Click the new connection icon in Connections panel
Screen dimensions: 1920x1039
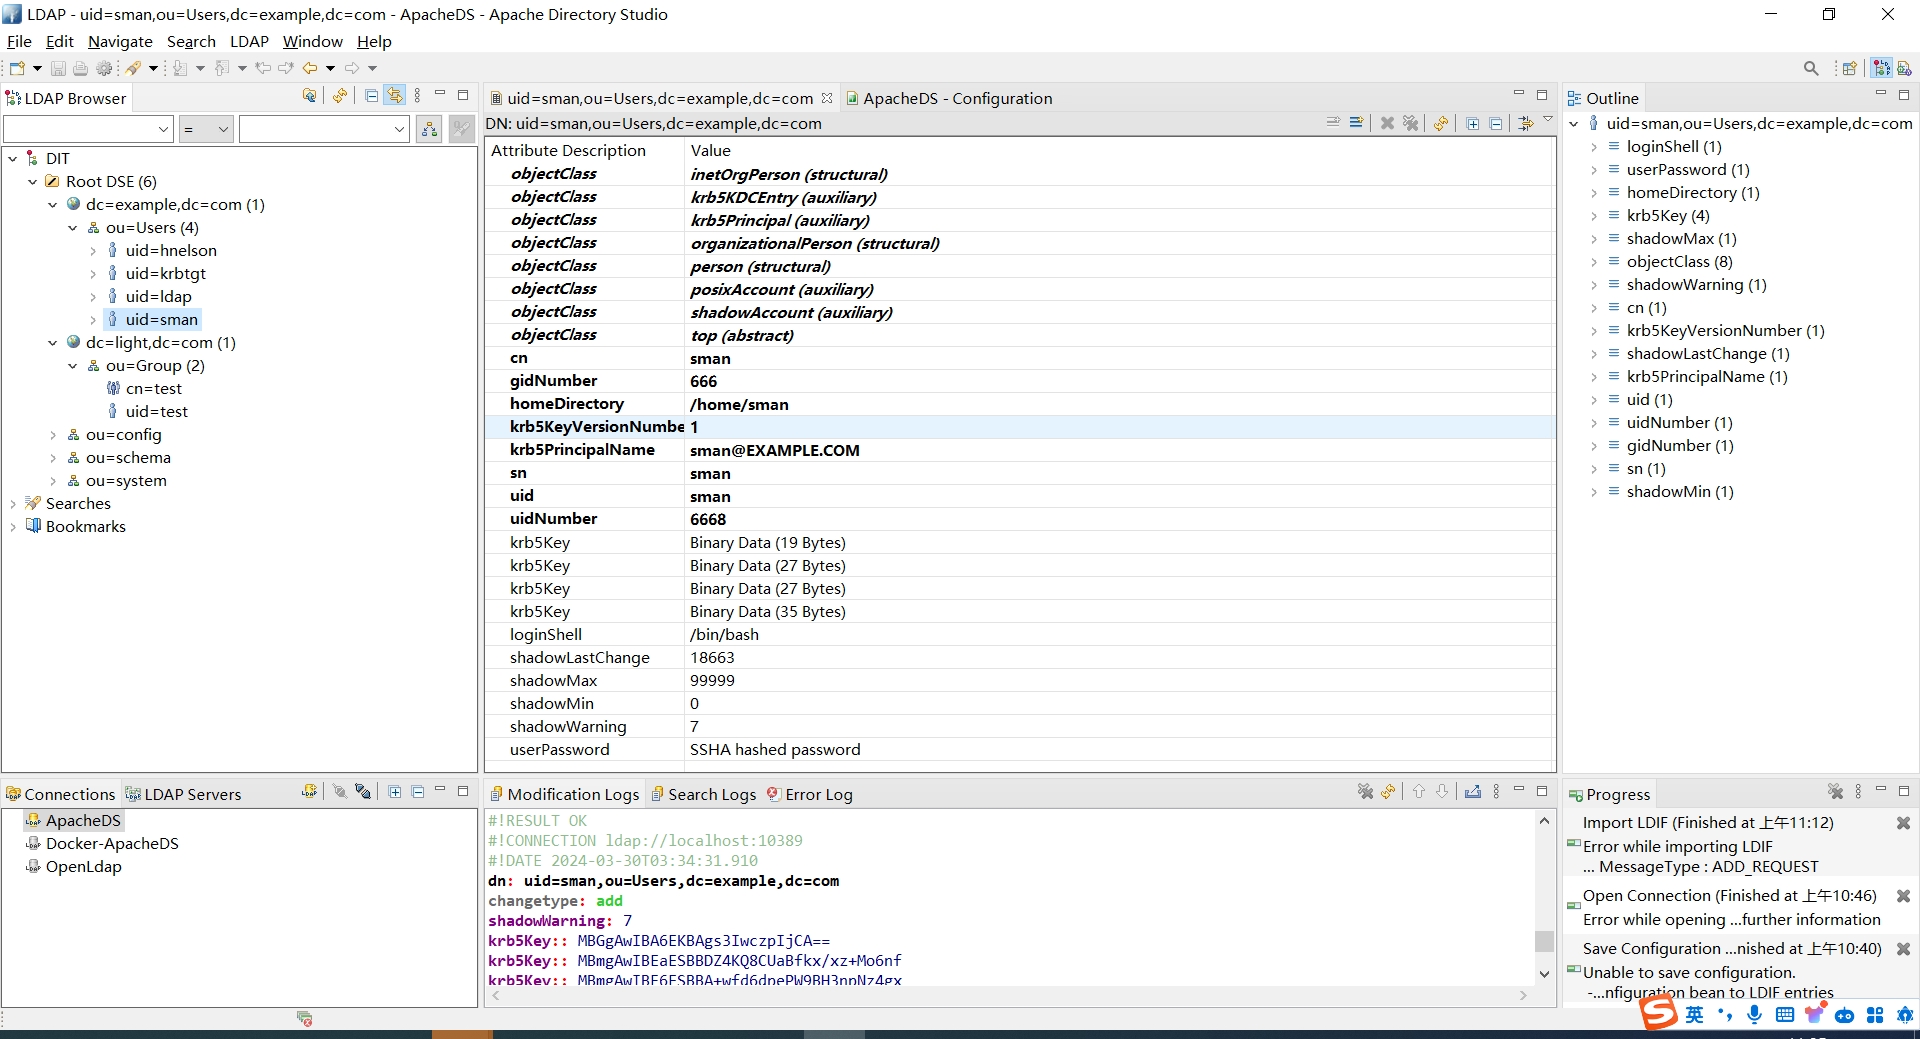(310, 792)
